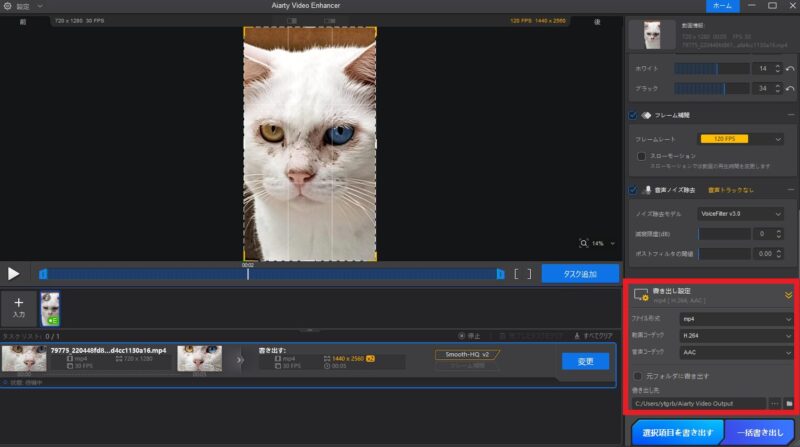Open the 120 FPS frame rate dropdown
800x447 pixels.
click(x=741, y=139)
